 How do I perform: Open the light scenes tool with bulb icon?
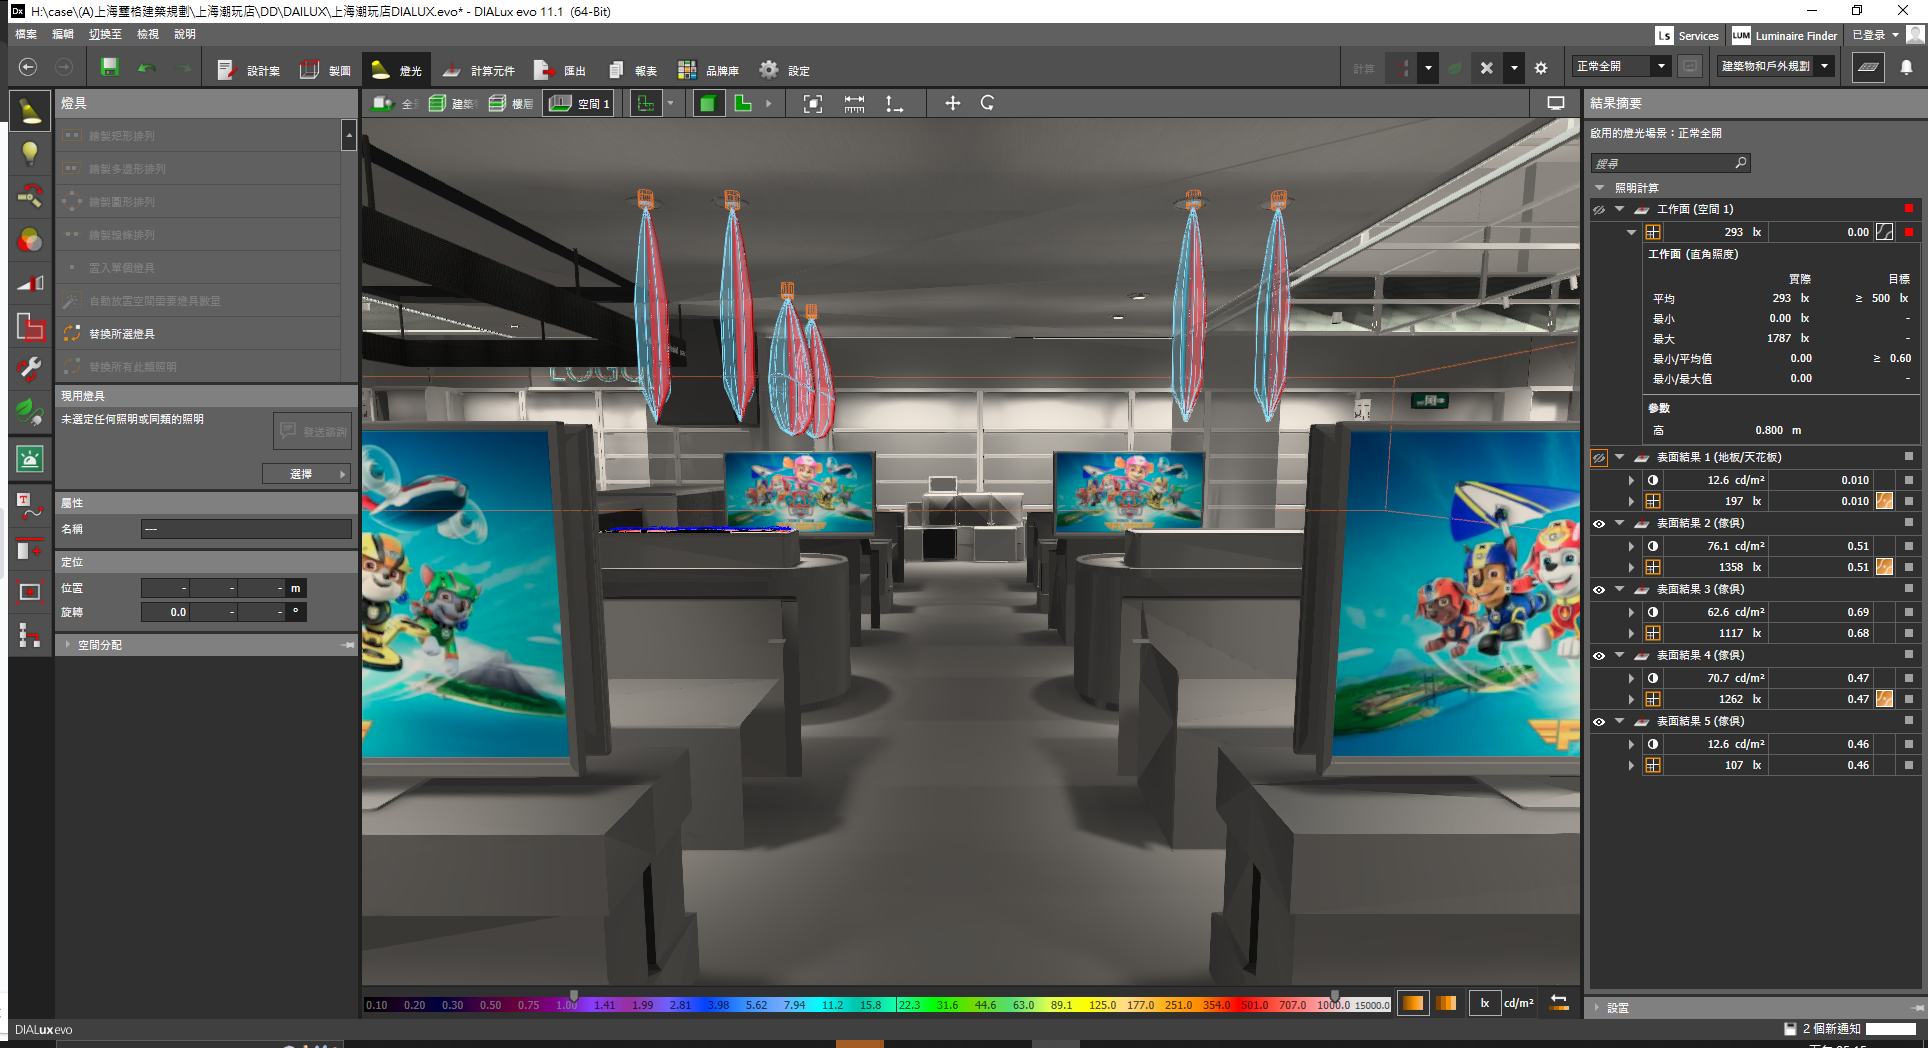[30, 152]
